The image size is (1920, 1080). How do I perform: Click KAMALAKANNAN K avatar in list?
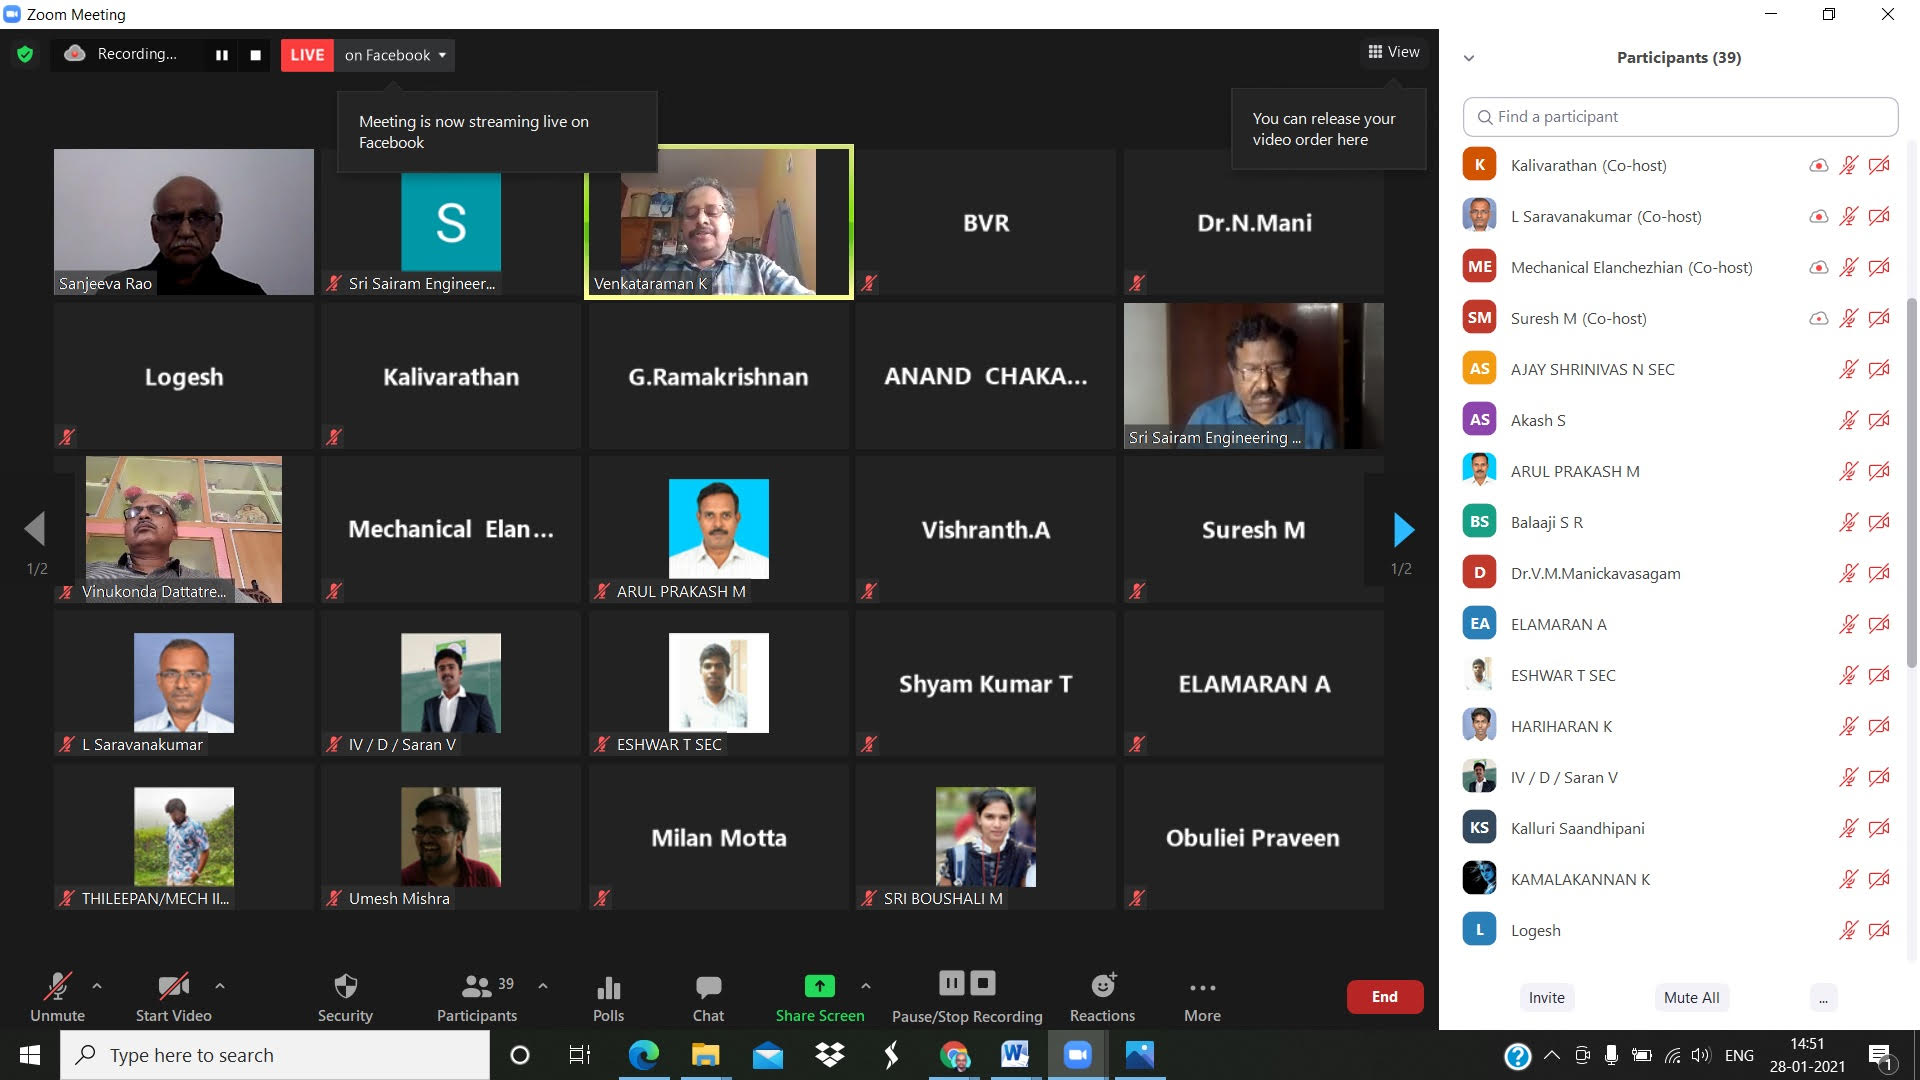point(1479,879)
